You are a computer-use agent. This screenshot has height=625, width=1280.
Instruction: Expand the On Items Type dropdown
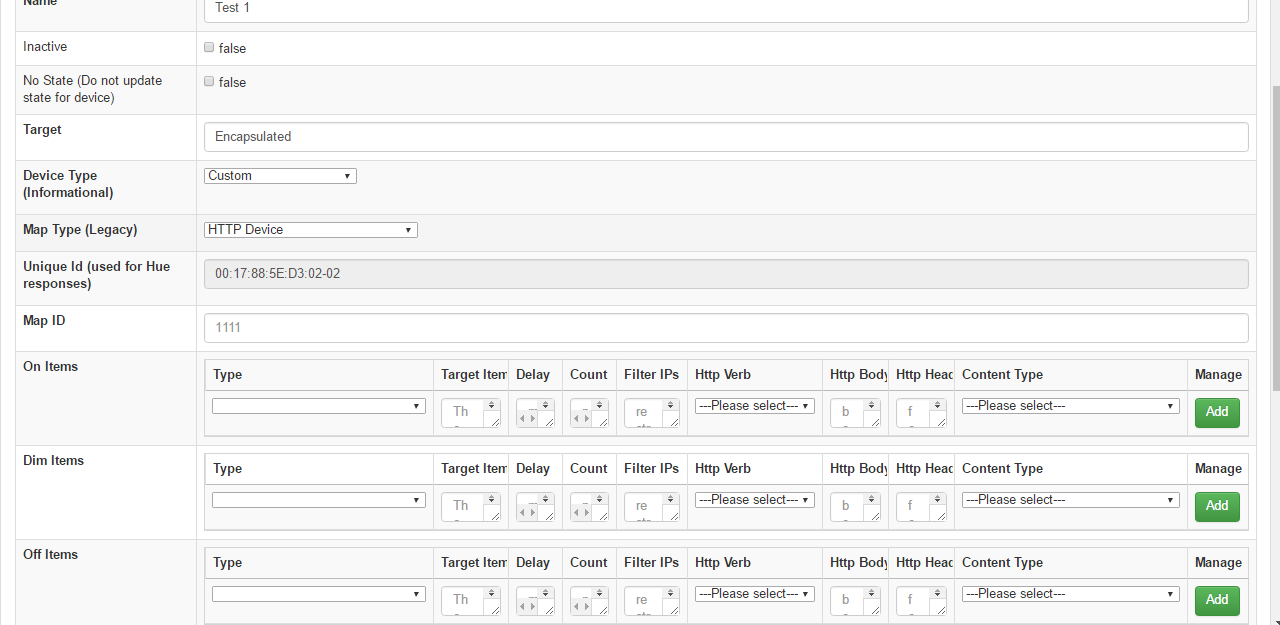point(318,406)
